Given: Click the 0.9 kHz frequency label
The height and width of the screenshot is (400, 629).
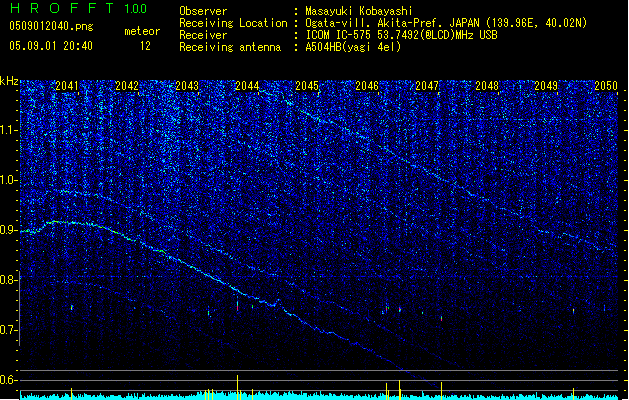Looking at the screenshot, I should click(9, 230).
